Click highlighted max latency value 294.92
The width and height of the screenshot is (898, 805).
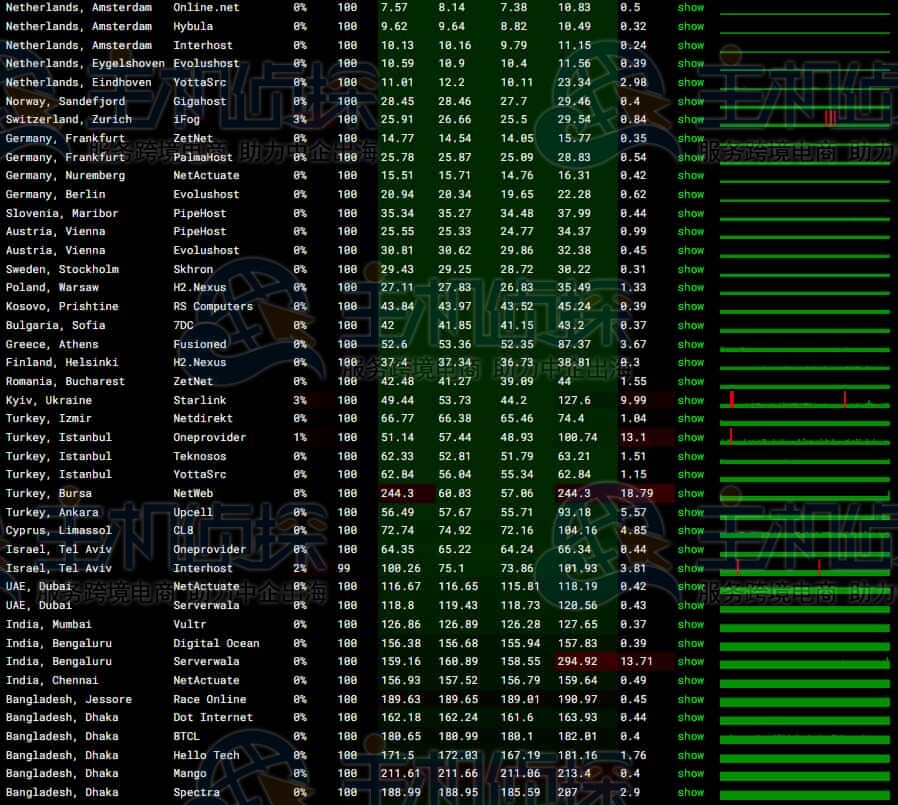pyautogui.click(x=577, y=662)
